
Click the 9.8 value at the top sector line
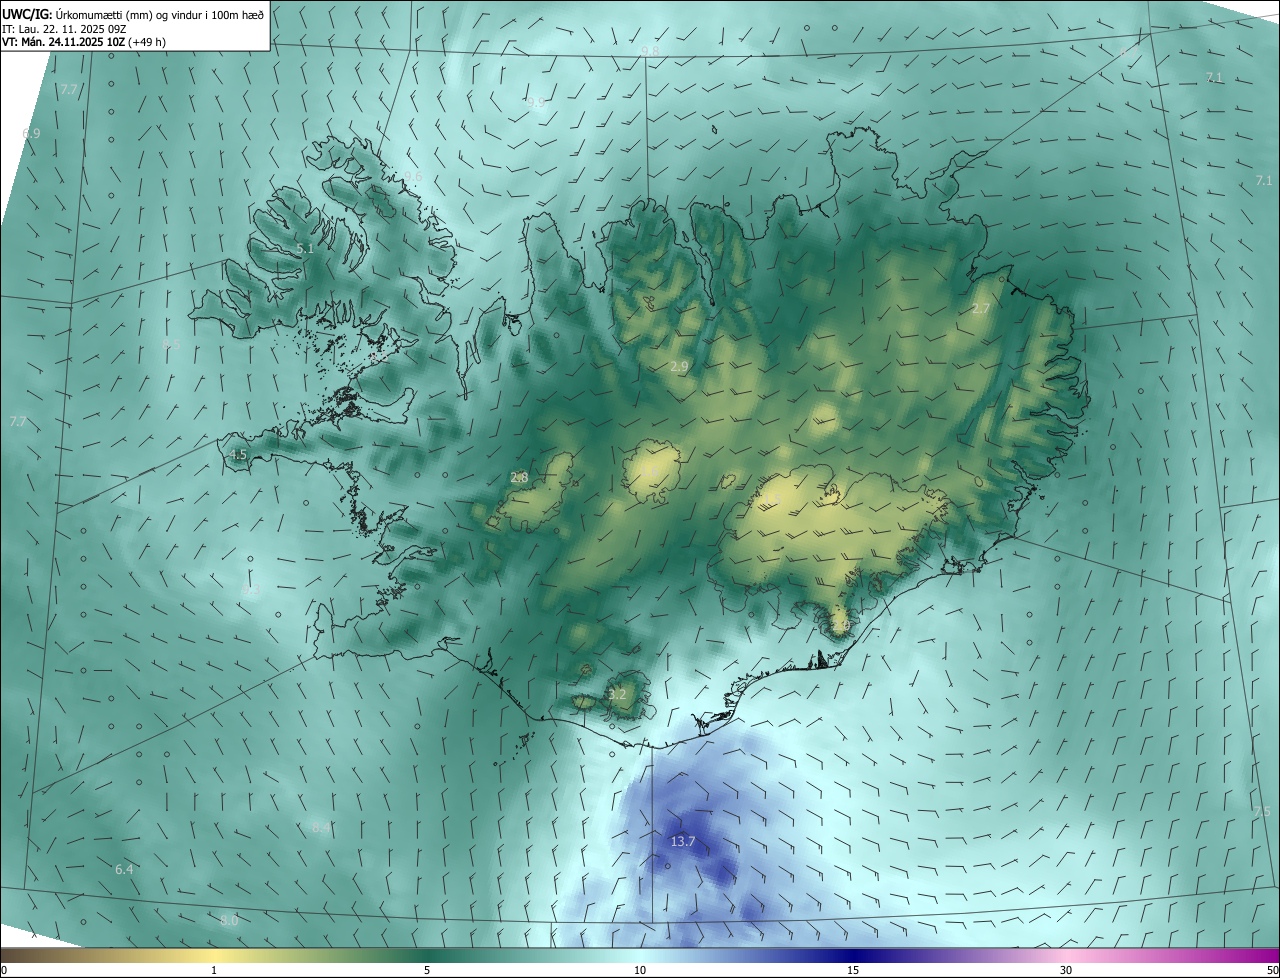pyautogui.click(x=650, y=51)
